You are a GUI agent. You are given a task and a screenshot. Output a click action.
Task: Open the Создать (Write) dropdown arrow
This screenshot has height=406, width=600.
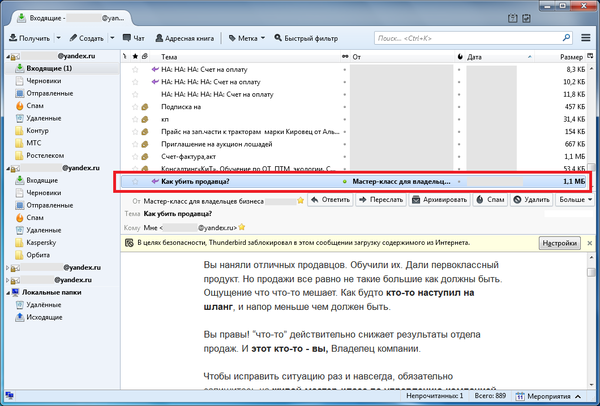click(x=113, y=38)
